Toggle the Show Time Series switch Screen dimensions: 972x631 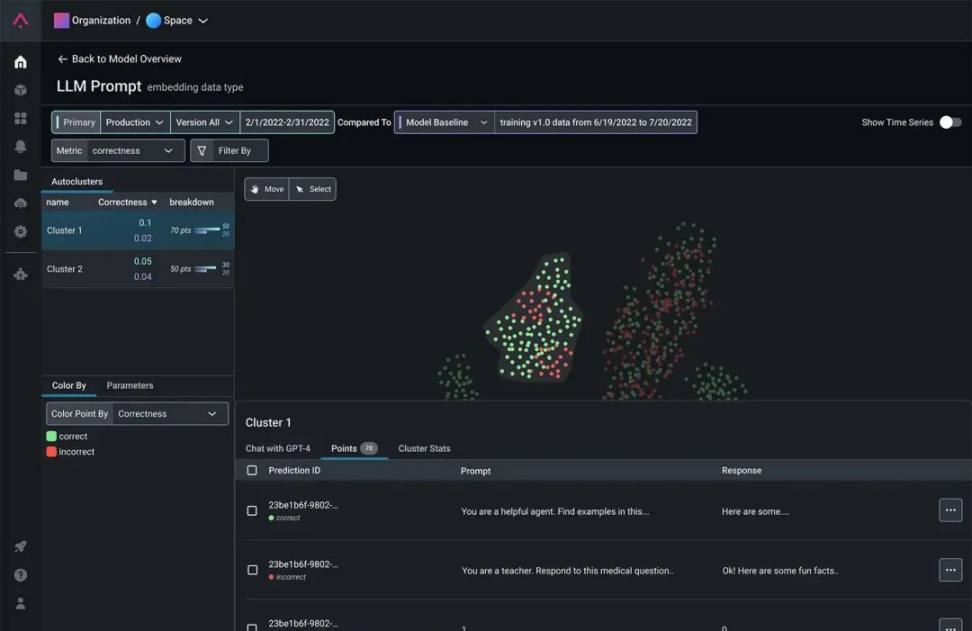950,122
